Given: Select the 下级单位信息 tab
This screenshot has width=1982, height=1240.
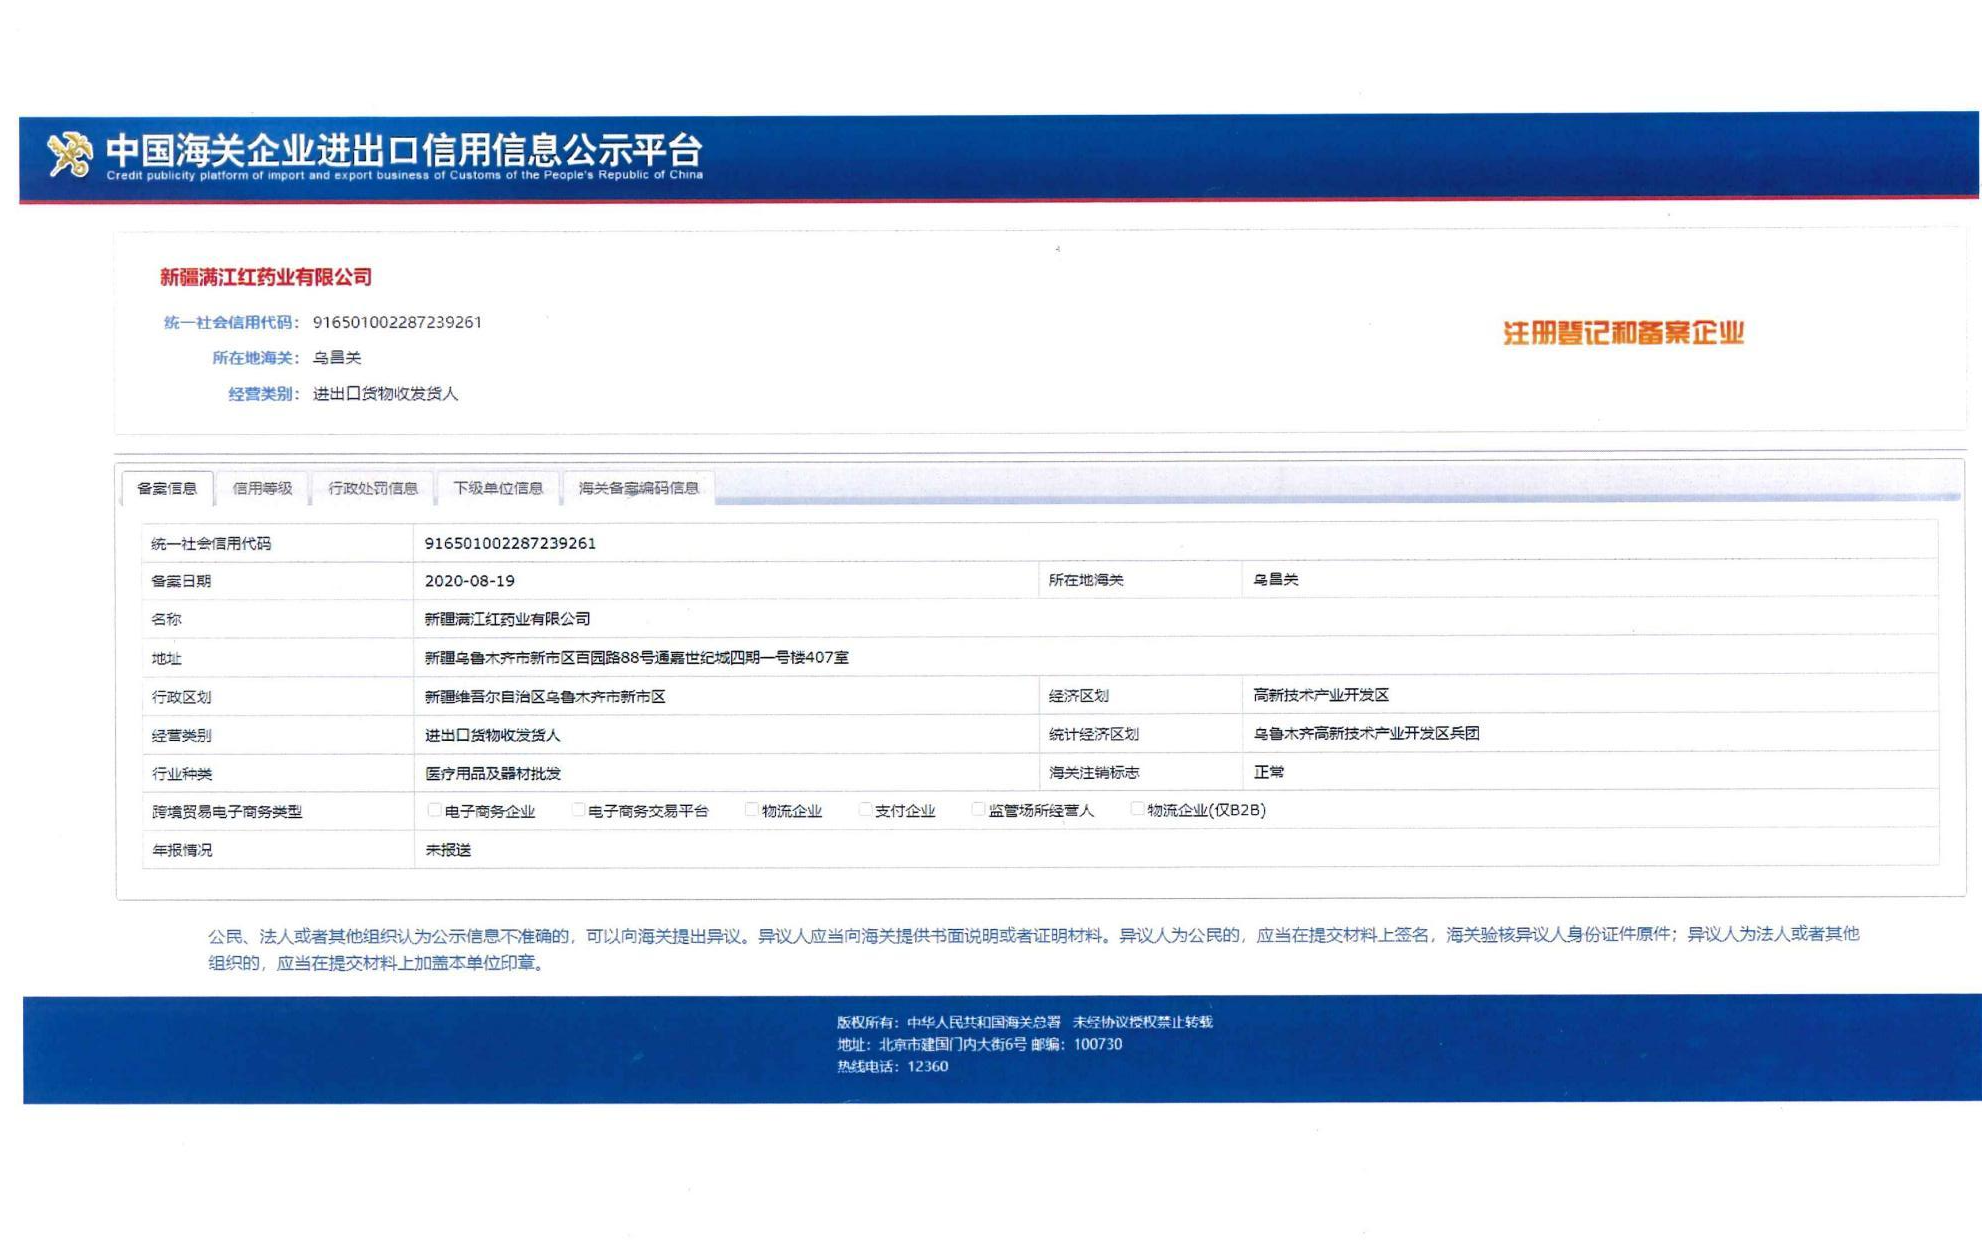Looking at the screenshot, I should point(498,488).
